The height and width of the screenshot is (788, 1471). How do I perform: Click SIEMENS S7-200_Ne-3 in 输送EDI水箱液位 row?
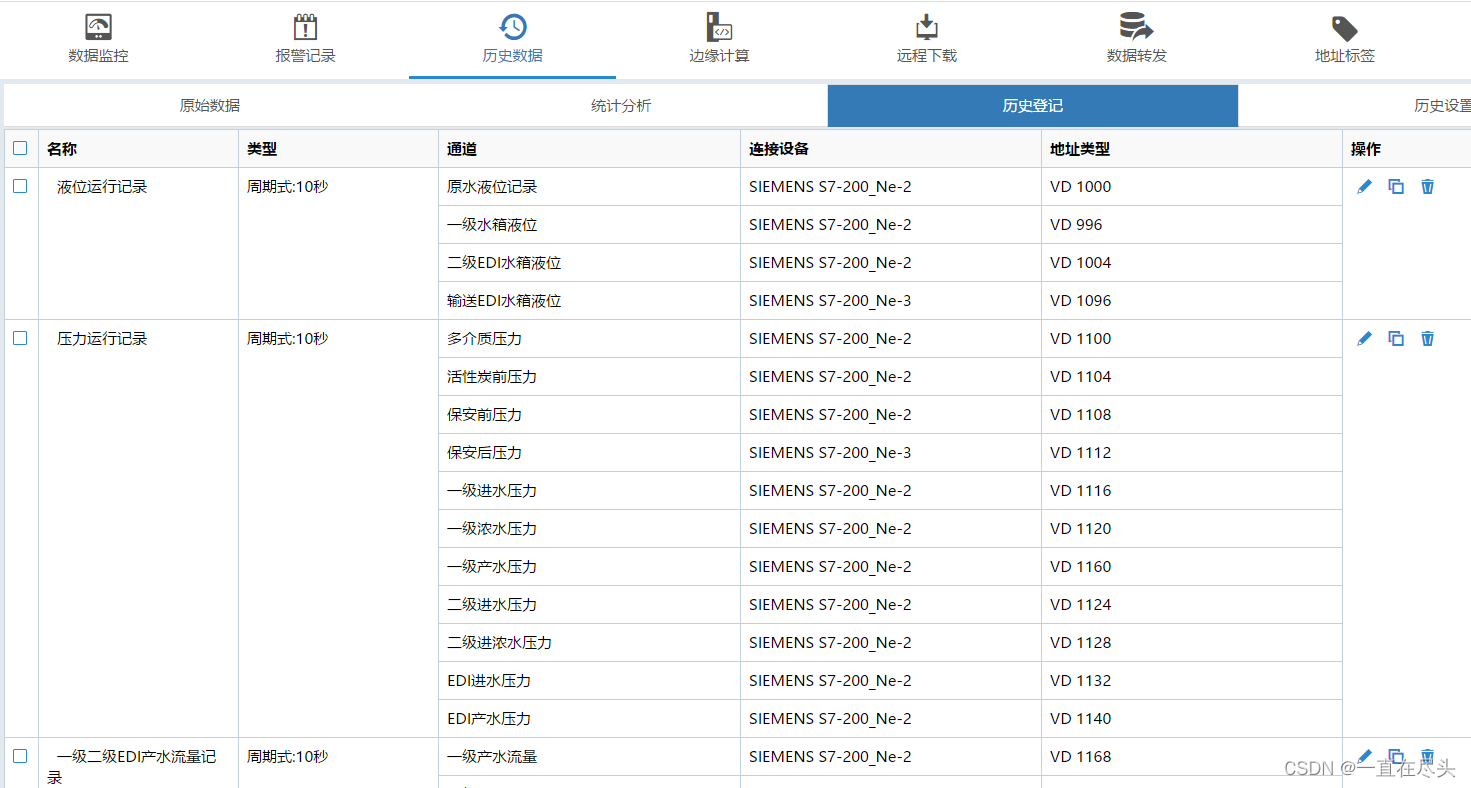(830, 301)
